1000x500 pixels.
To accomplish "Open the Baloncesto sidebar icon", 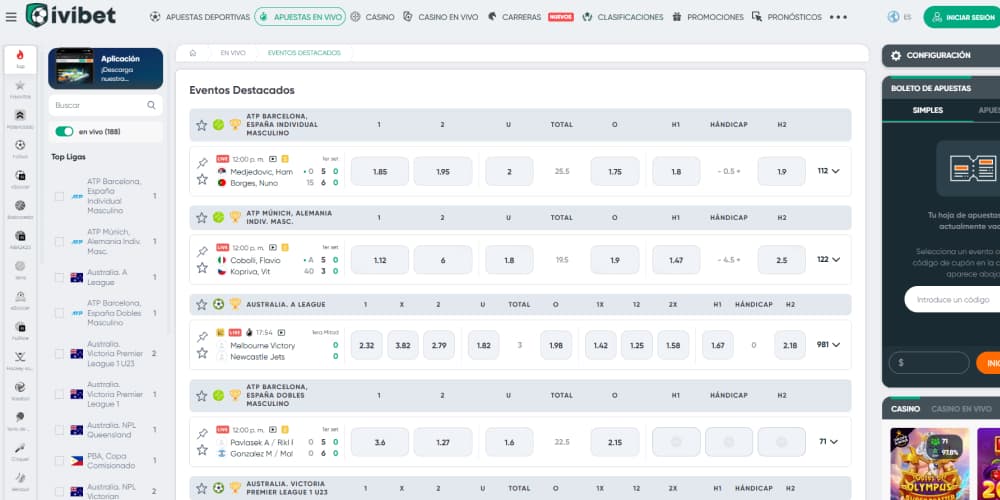I will [x=20, y=209].
